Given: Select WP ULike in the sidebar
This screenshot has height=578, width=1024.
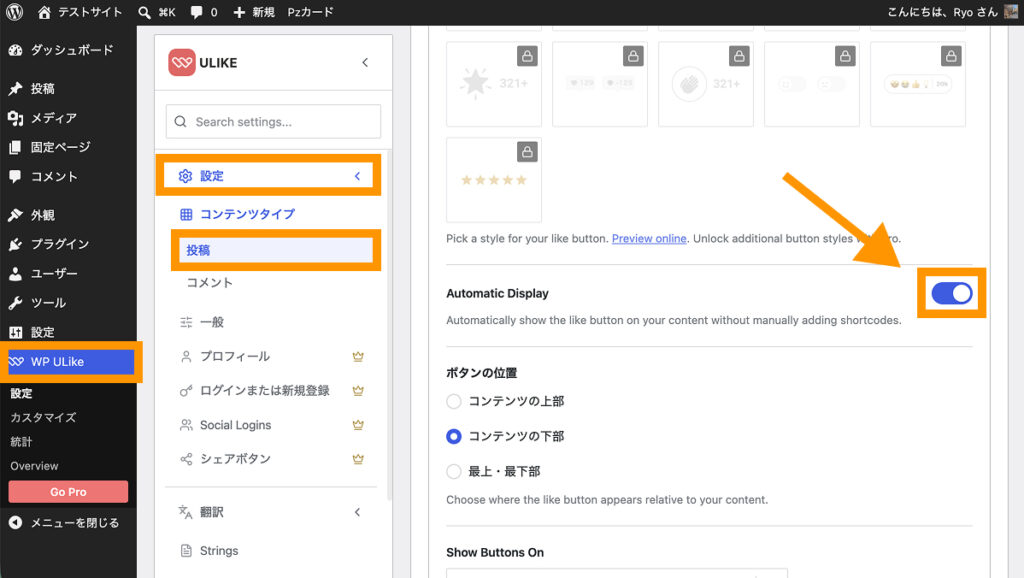Looking at the screenshot, I should point(71,361).
